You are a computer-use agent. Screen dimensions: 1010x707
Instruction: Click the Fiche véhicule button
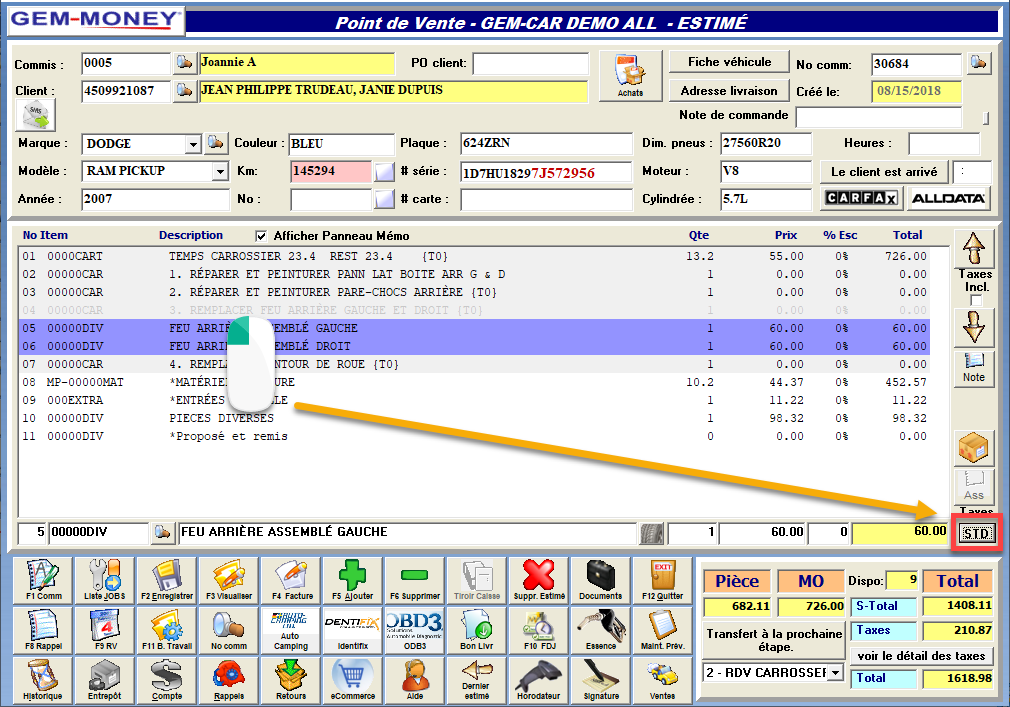[729, 62]
